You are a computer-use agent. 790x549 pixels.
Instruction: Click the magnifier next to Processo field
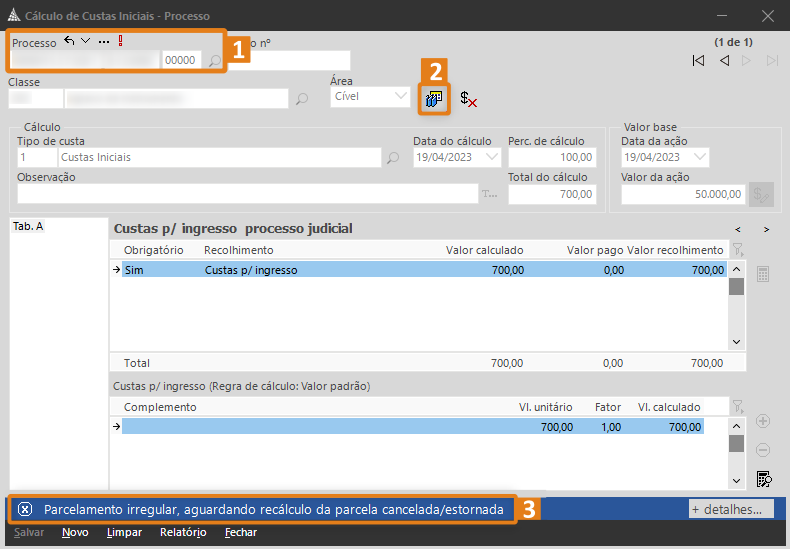tap(214, 61)
